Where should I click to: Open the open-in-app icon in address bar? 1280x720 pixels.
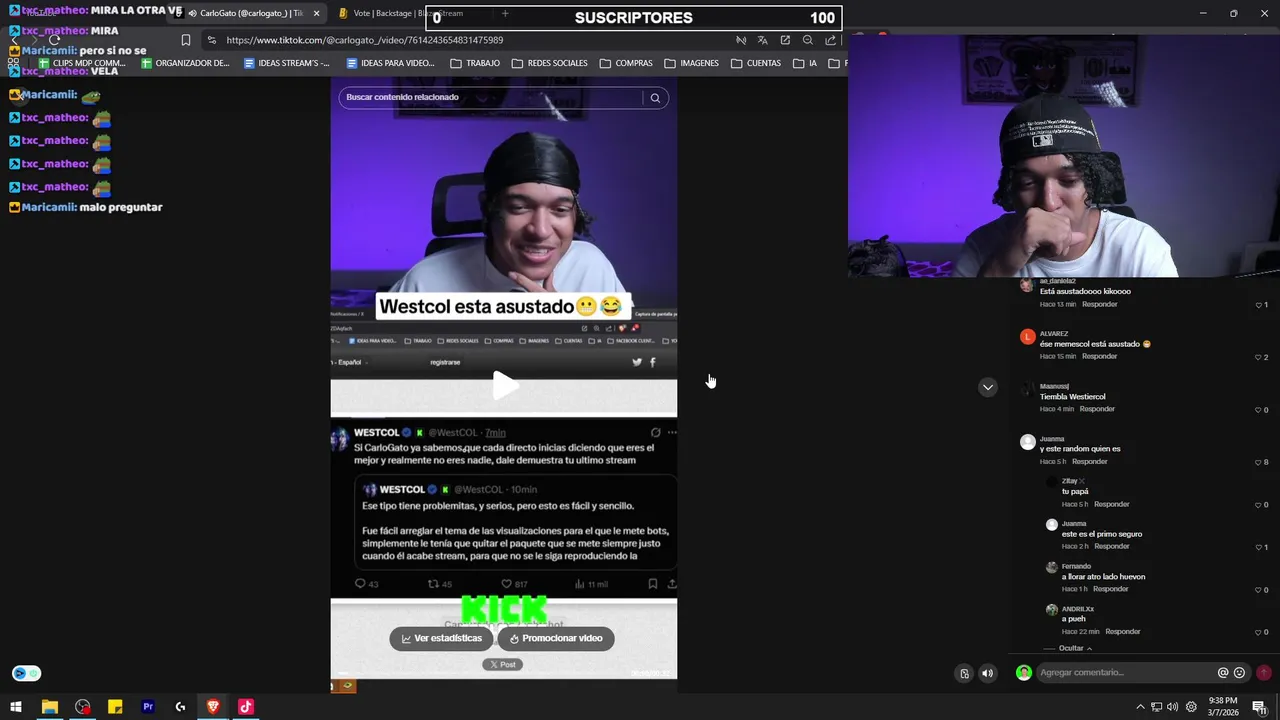click(785, 40)
